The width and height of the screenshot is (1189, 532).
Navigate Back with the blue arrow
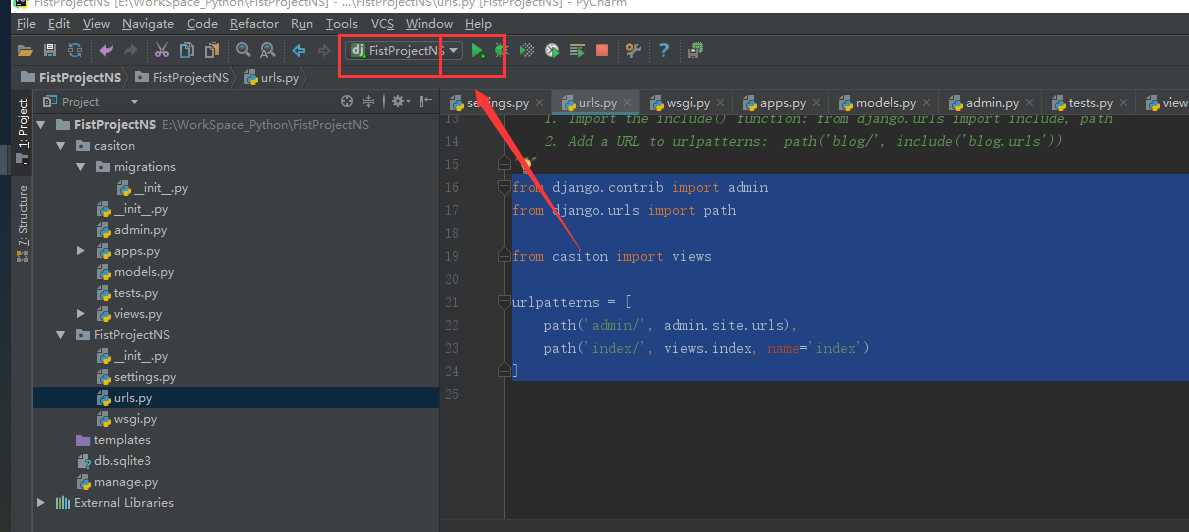[300, 51]
